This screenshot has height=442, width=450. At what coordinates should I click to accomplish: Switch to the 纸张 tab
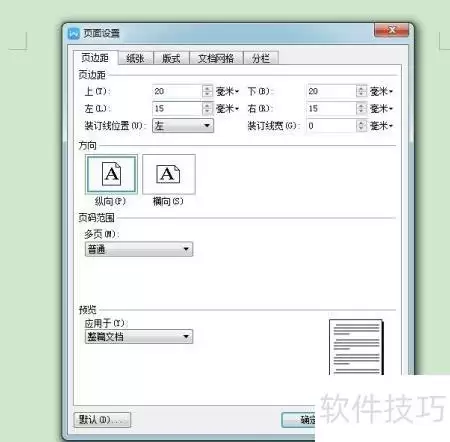tap(135, 58)
